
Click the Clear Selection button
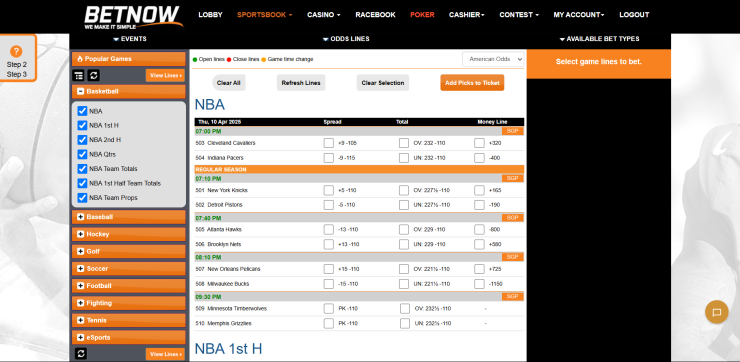click(383, 83)
